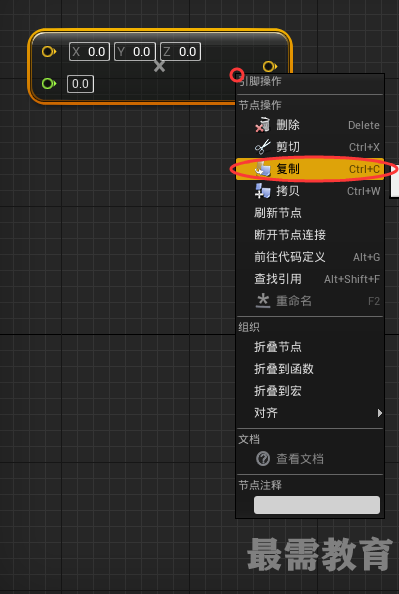Click the 节点注释 text input box
Viewport: 399px width, 594px height.
click(317, 505)
